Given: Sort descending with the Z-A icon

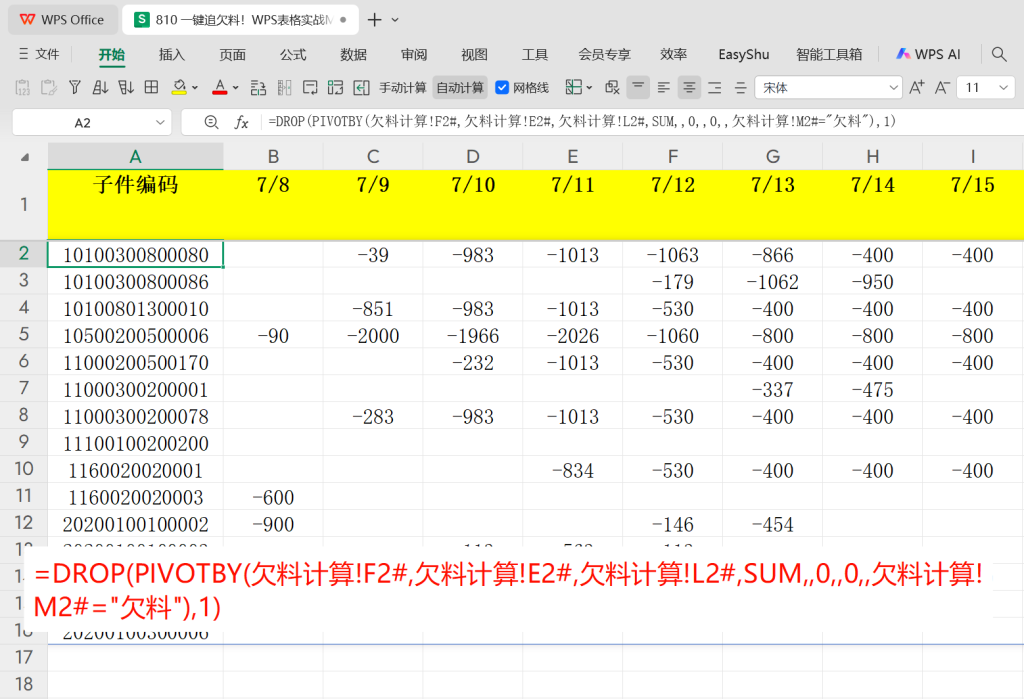Looking at the screenshot, I should pos(125,88).
